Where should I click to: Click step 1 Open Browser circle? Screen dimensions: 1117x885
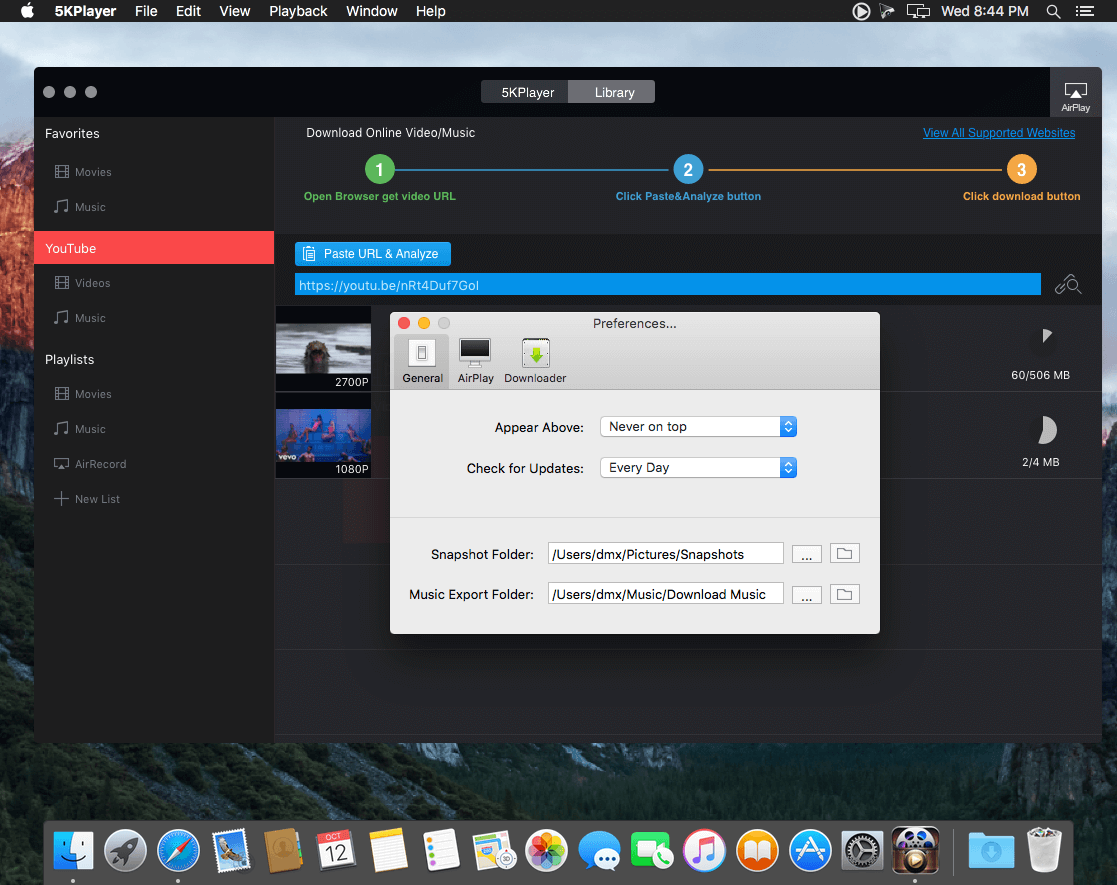pyautogui.click(x=379, y=170)
